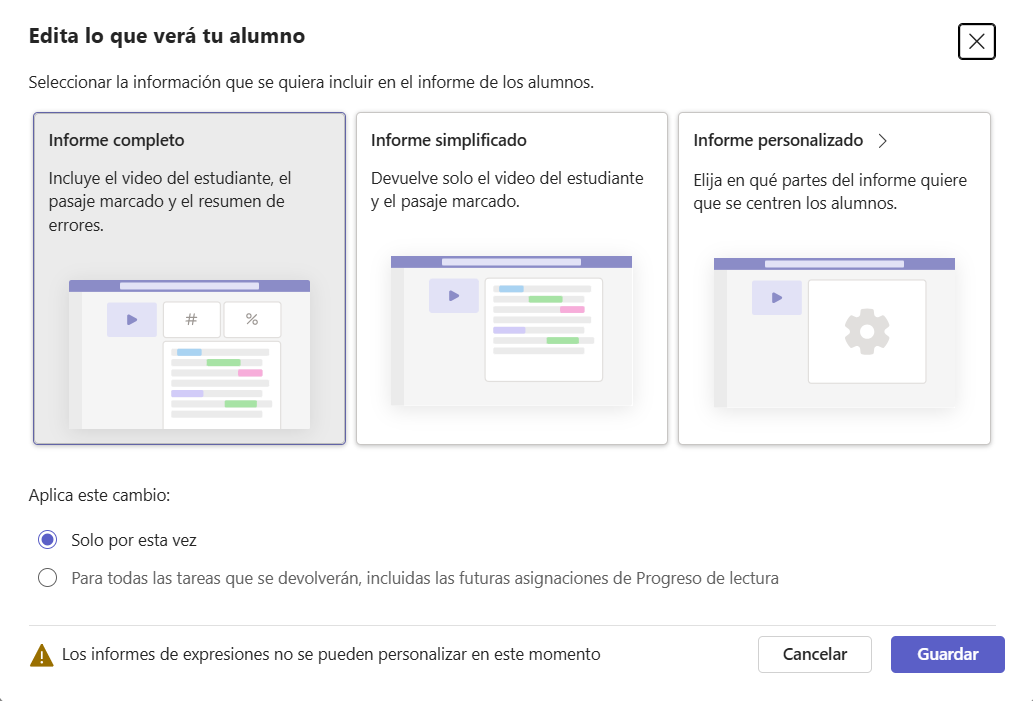Click 'Incluye el video del estudiante' description
The width and height of the screenshot is (1033, 701).
pyautogui.click(x=170, y=202)
